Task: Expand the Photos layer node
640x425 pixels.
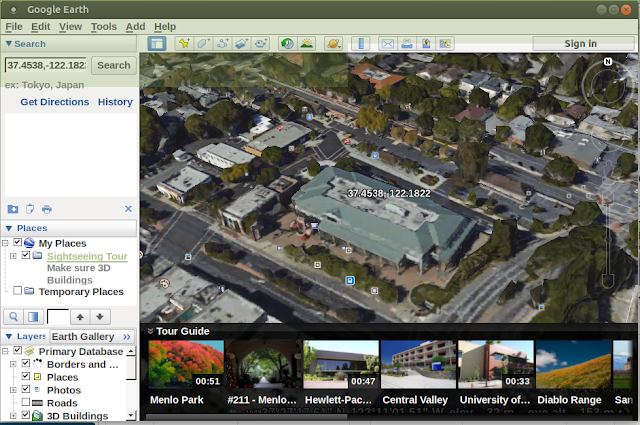Action: [x=13, y=390]
